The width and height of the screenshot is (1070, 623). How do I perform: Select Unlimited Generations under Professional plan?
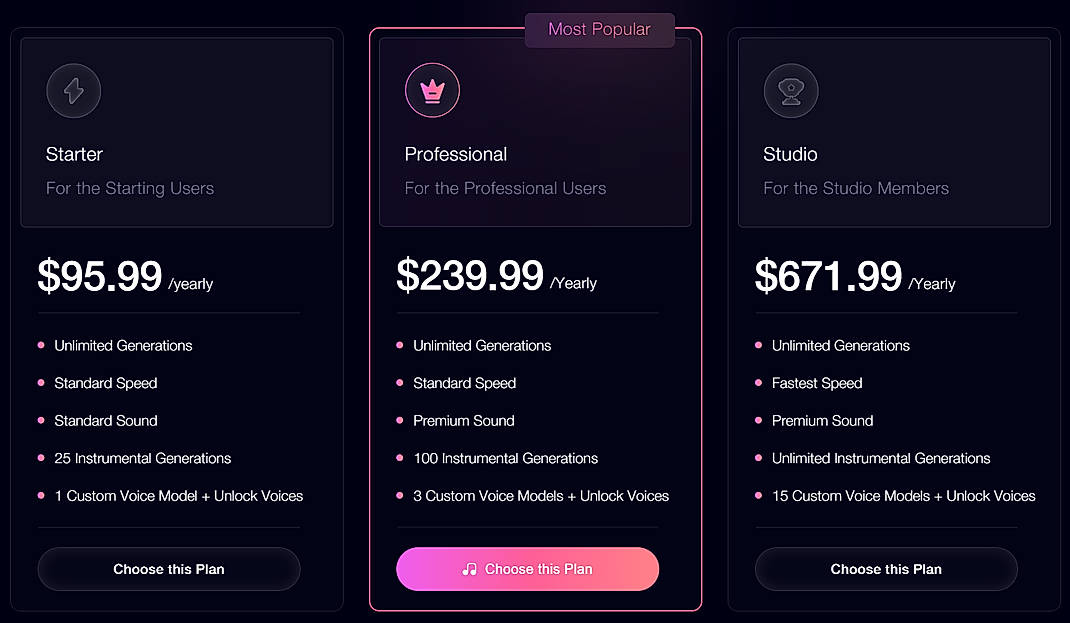[x=482, y=345]
